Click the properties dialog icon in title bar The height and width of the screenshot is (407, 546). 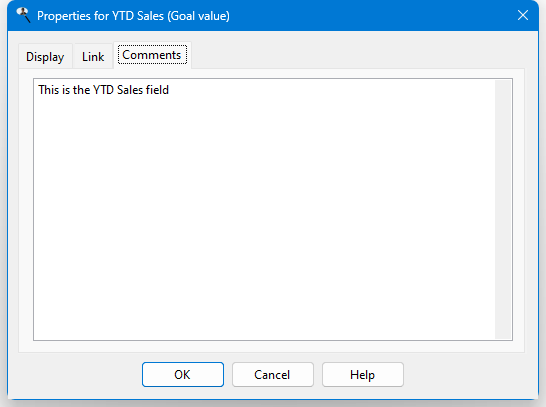pyautogui.click(x=24, y=15)
